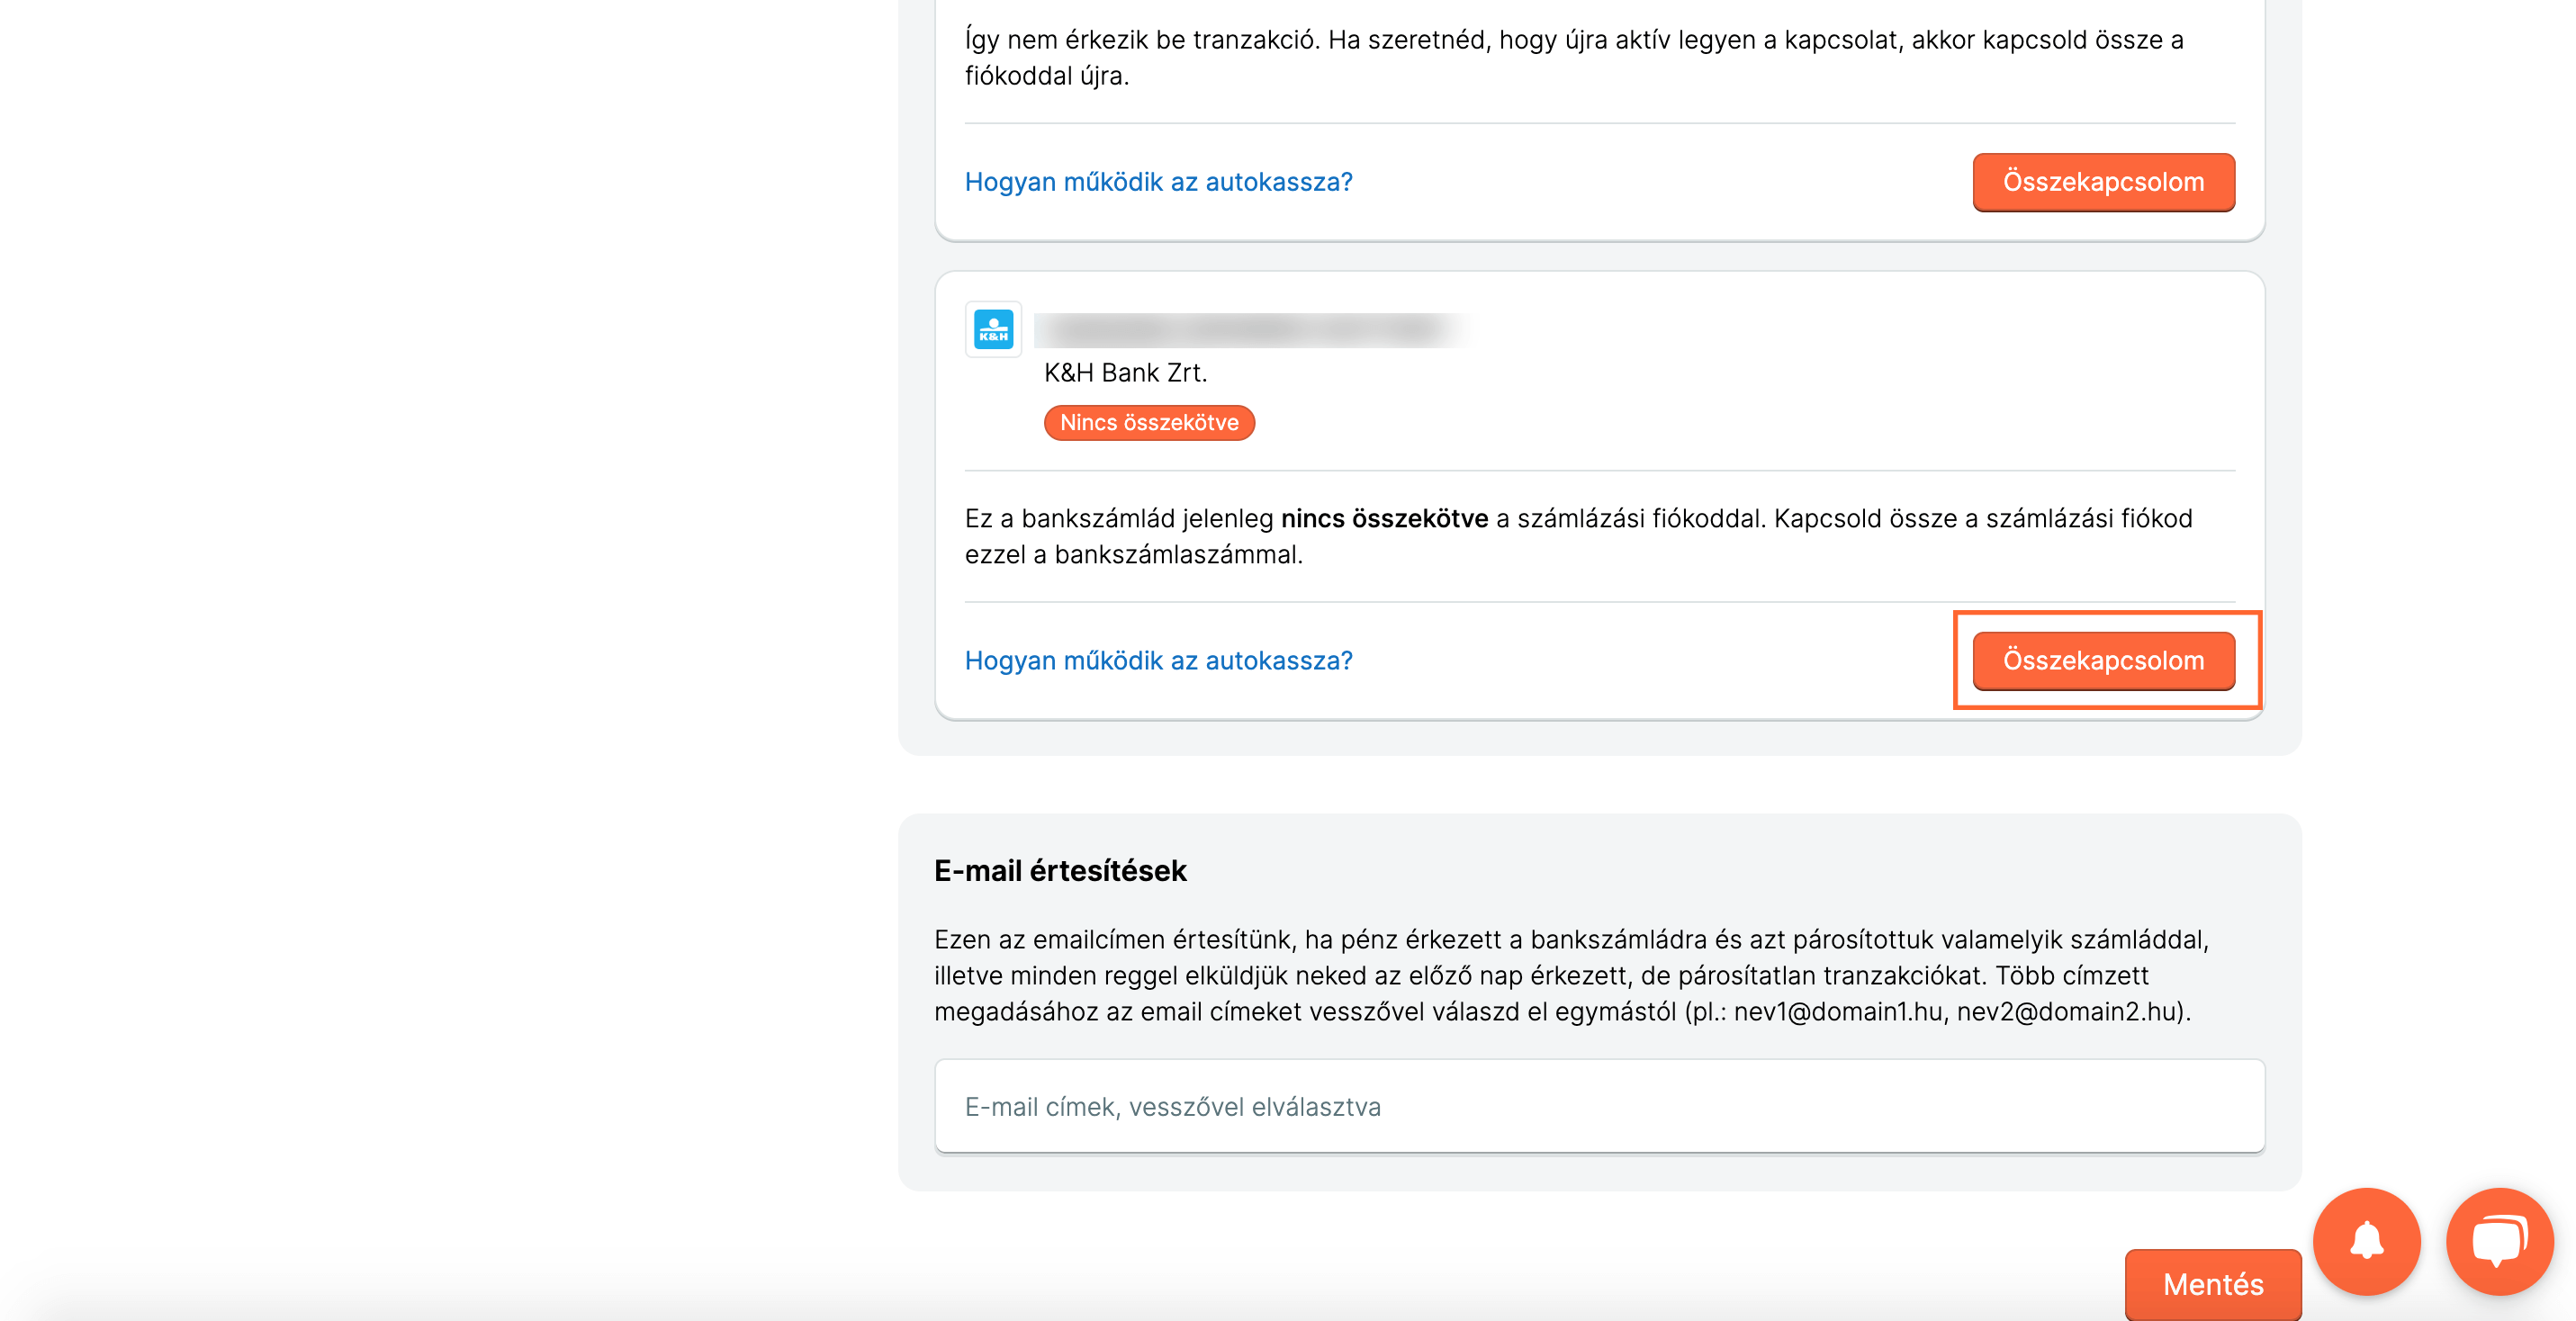The height and width of the screenshot is (1321, 2576).
Task: Click the Így nem érkezik be tranzakció paragraph
Action: (x=1574, y=58)
